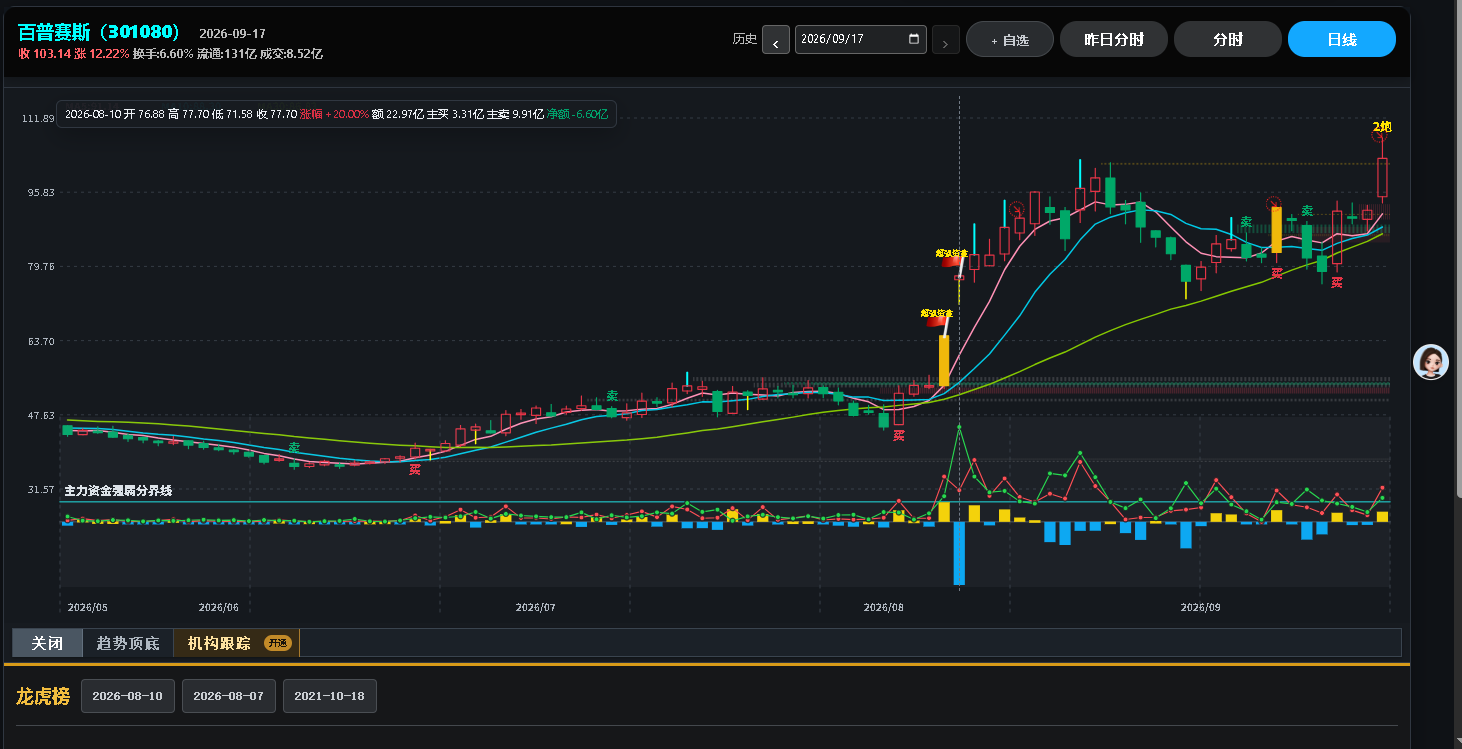Screen dimensions: 1462x749
Task: Click the 31.57 price axis label
Action: (39, 489)
